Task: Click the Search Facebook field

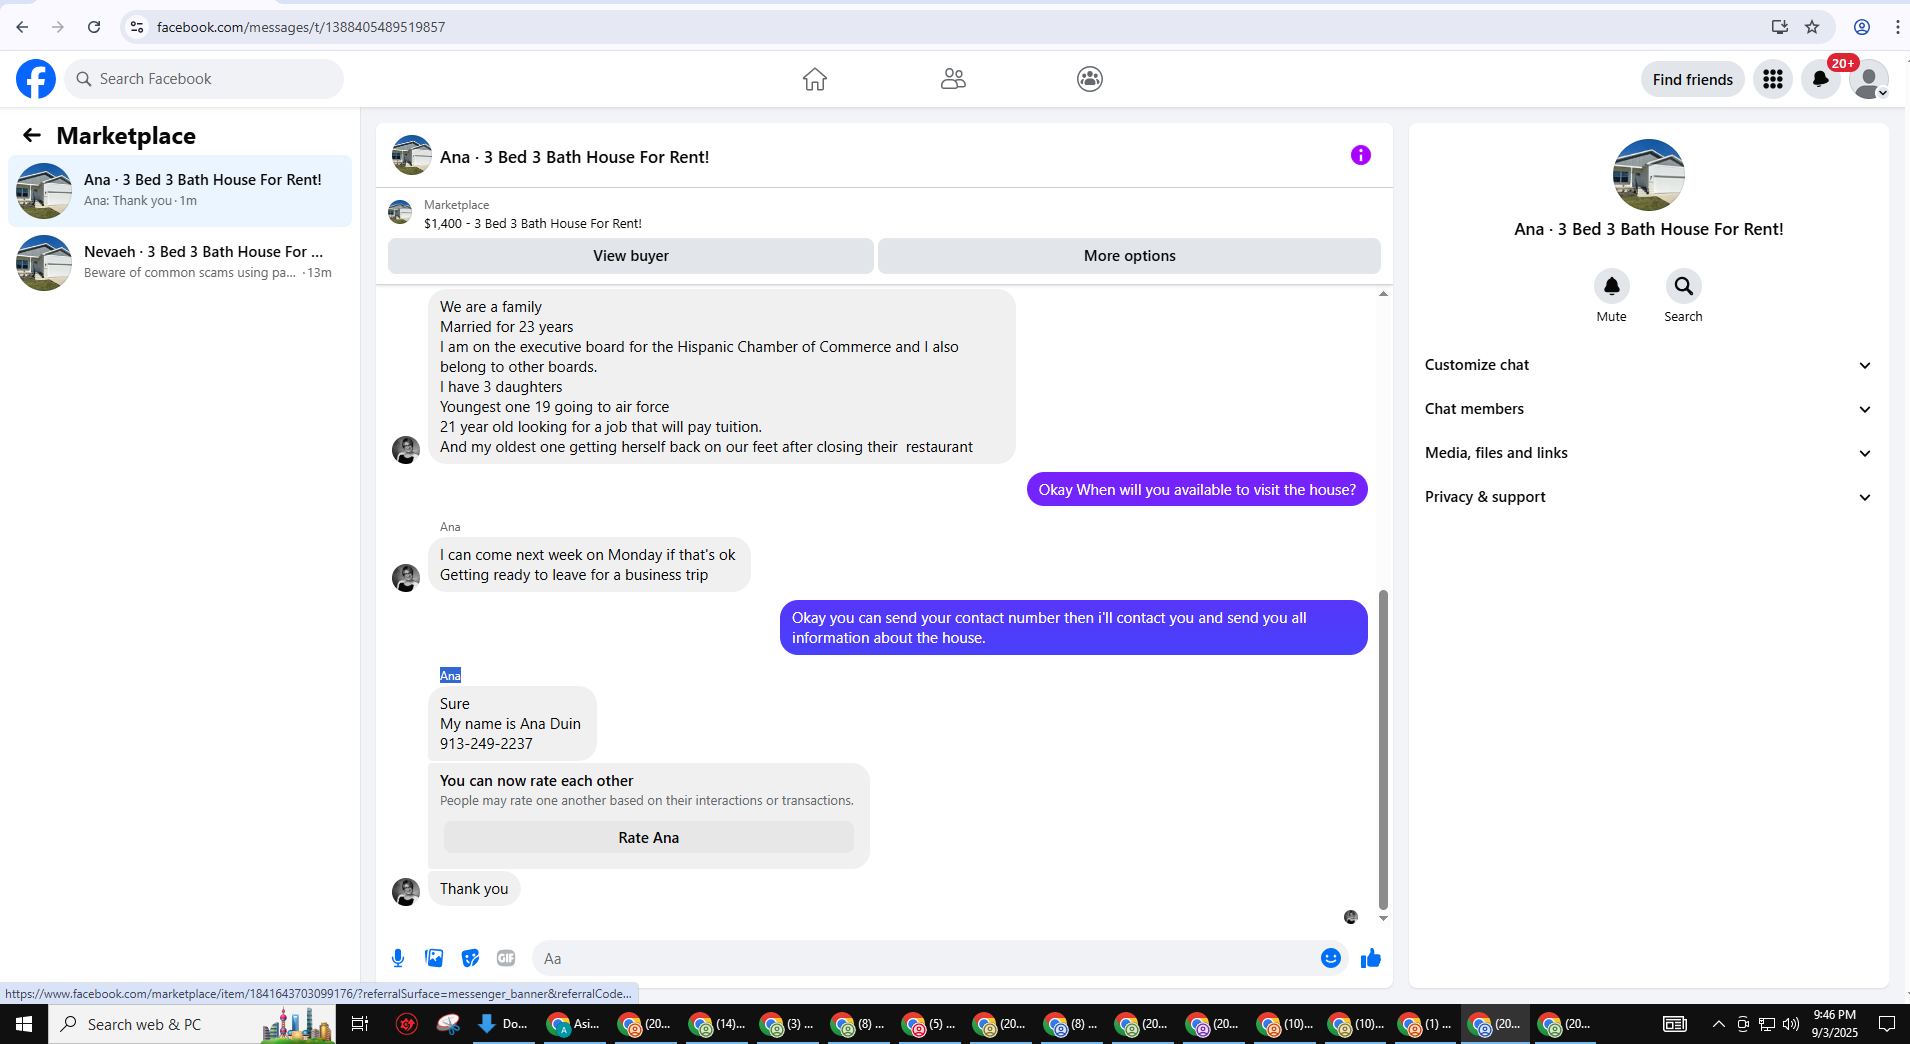Action: (x=204, y=79)
